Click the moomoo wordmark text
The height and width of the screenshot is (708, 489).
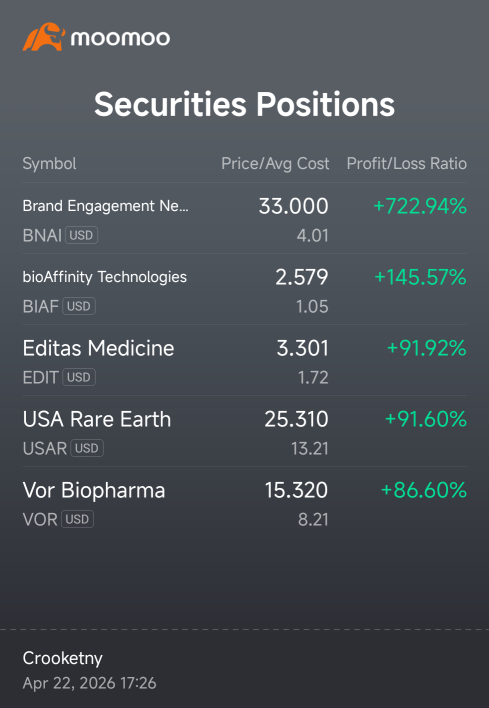121,38
